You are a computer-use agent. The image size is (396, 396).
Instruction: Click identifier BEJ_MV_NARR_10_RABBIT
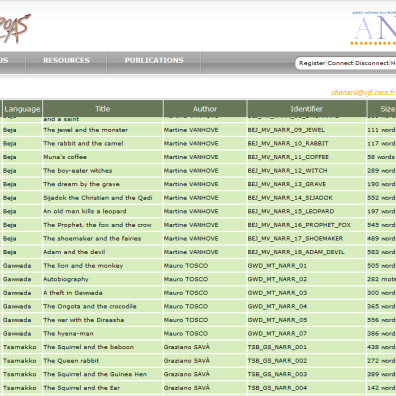coord(288,144)
